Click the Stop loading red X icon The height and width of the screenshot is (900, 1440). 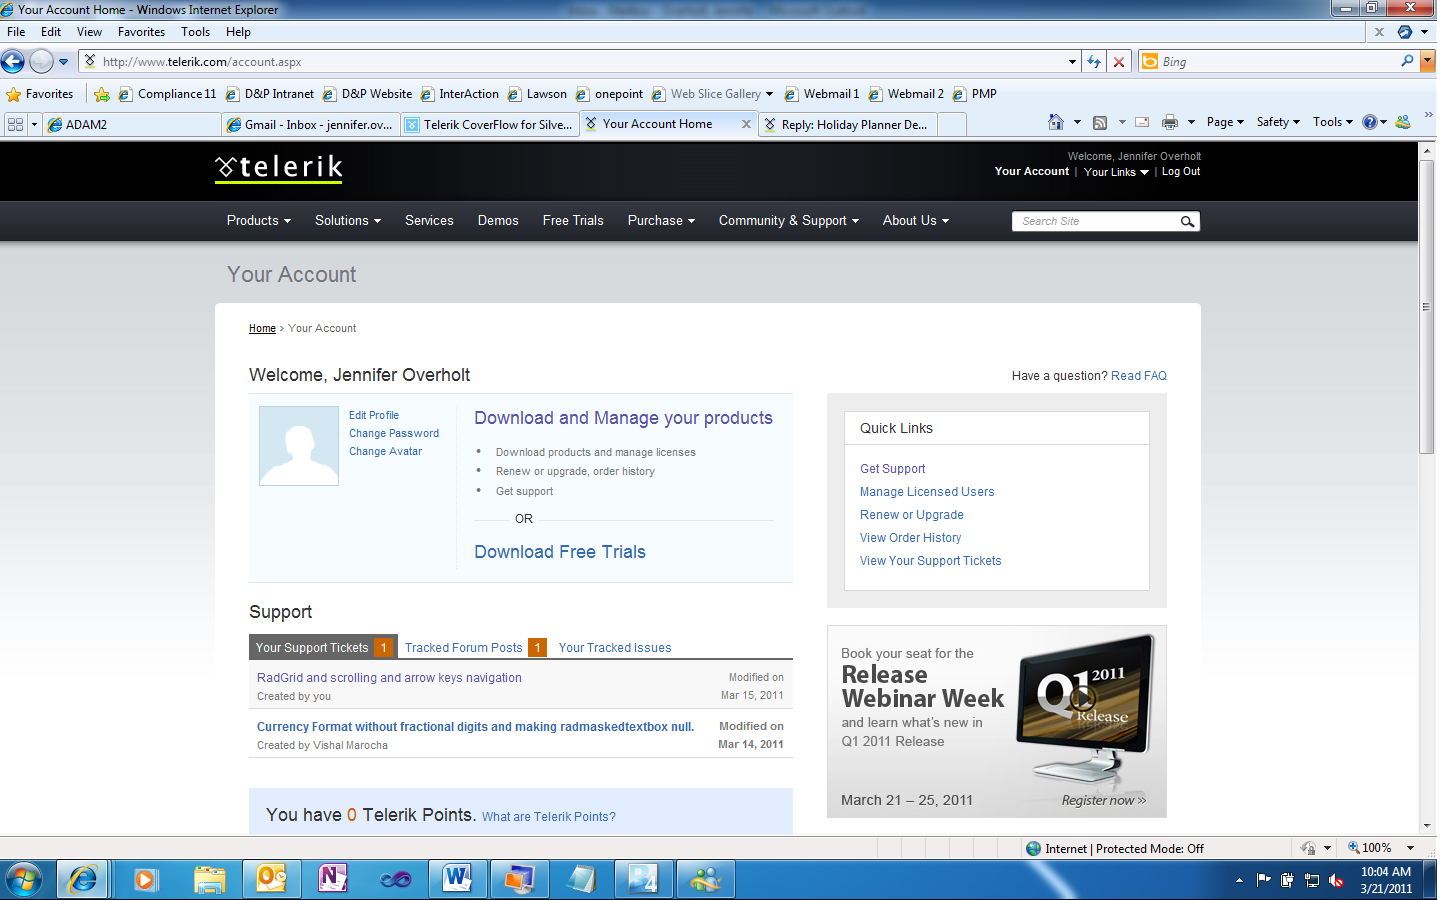pos(1119,62)
